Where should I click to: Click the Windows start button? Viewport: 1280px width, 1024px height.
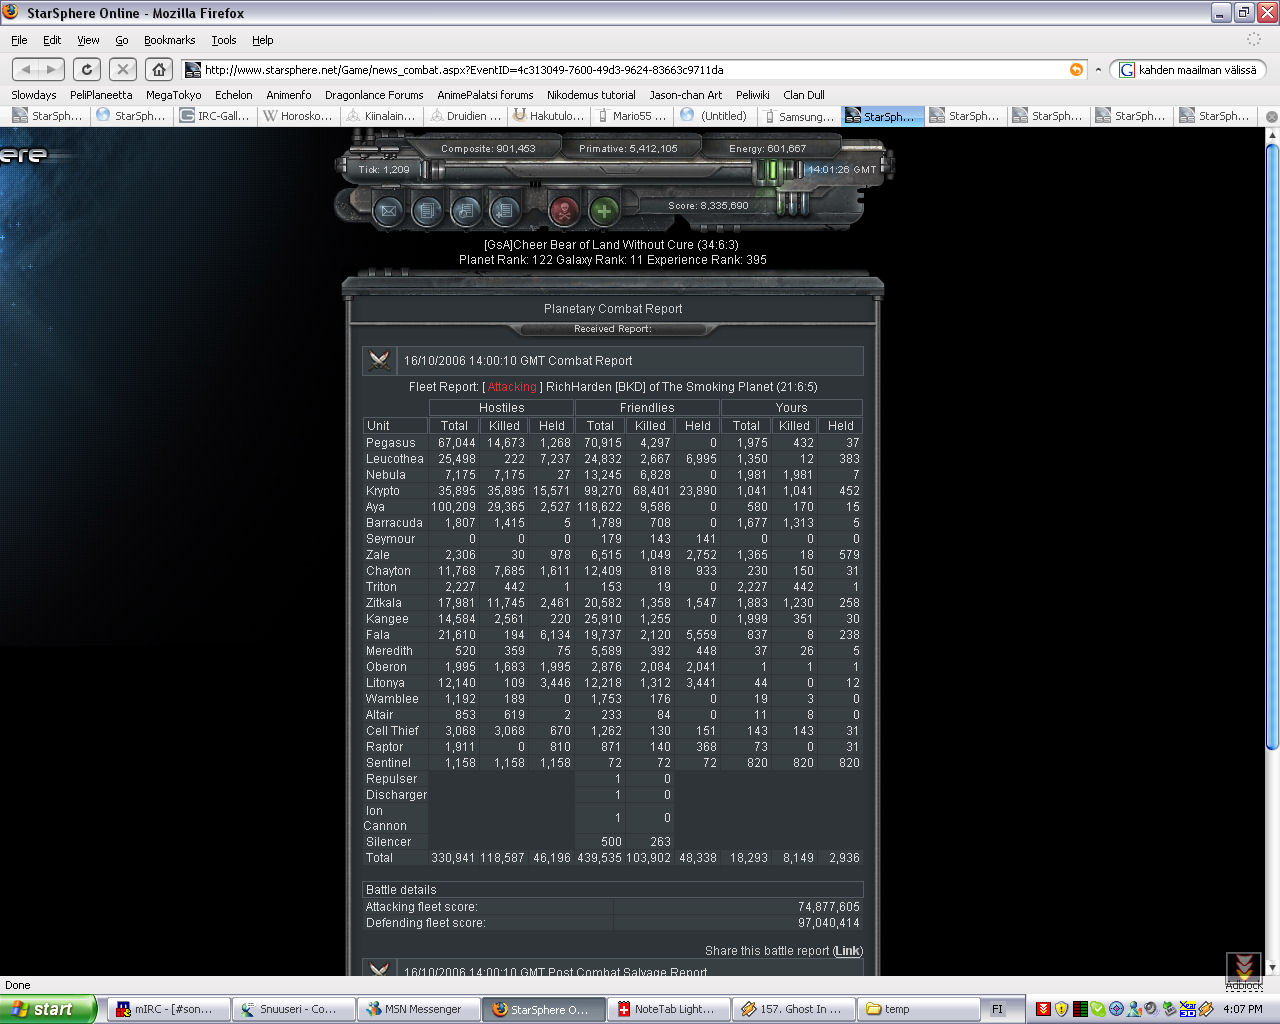pyautogui.click(x=48, y=1009)
